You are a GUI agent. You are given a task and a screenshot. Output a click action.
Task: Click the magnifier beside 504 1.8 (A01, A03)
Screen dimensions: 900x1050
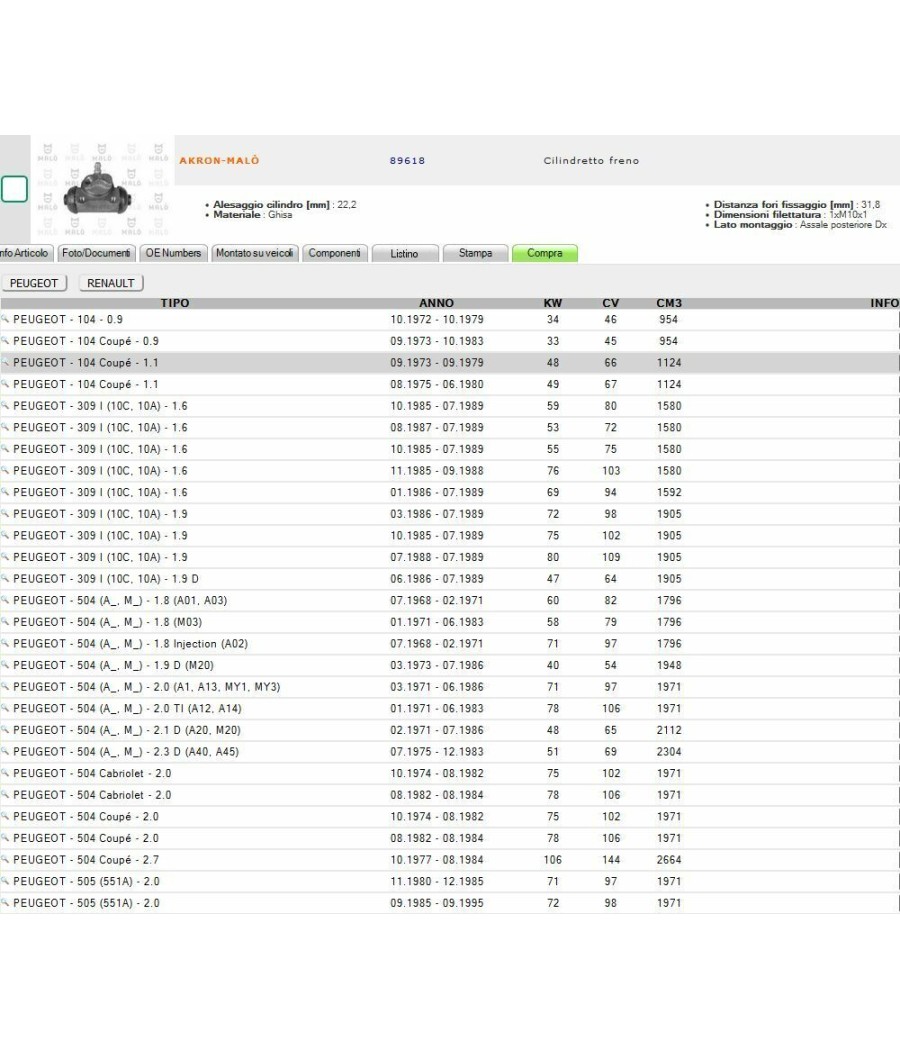tap(5, 600)
